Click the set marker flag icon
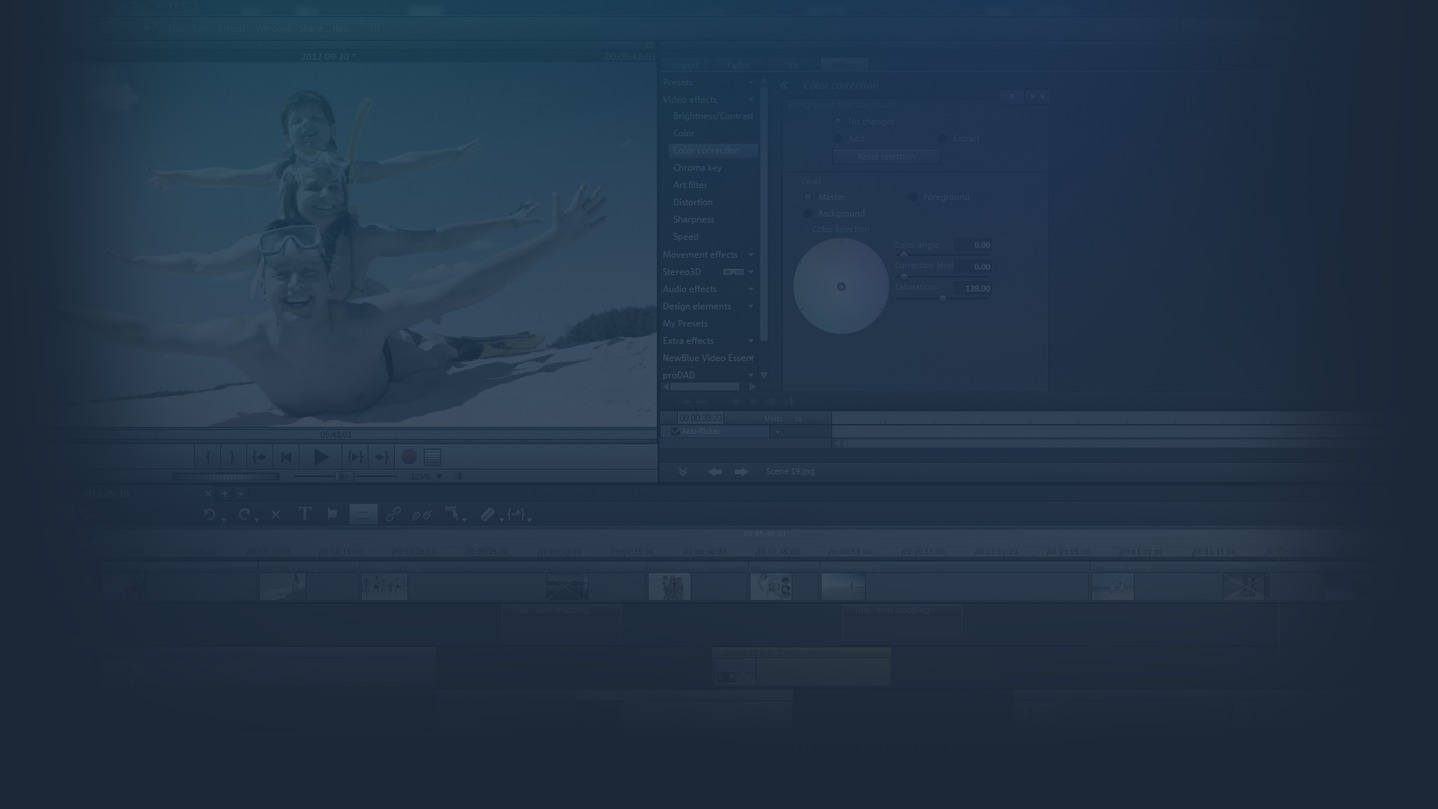The image size is (1438, 809). [332, 514]
